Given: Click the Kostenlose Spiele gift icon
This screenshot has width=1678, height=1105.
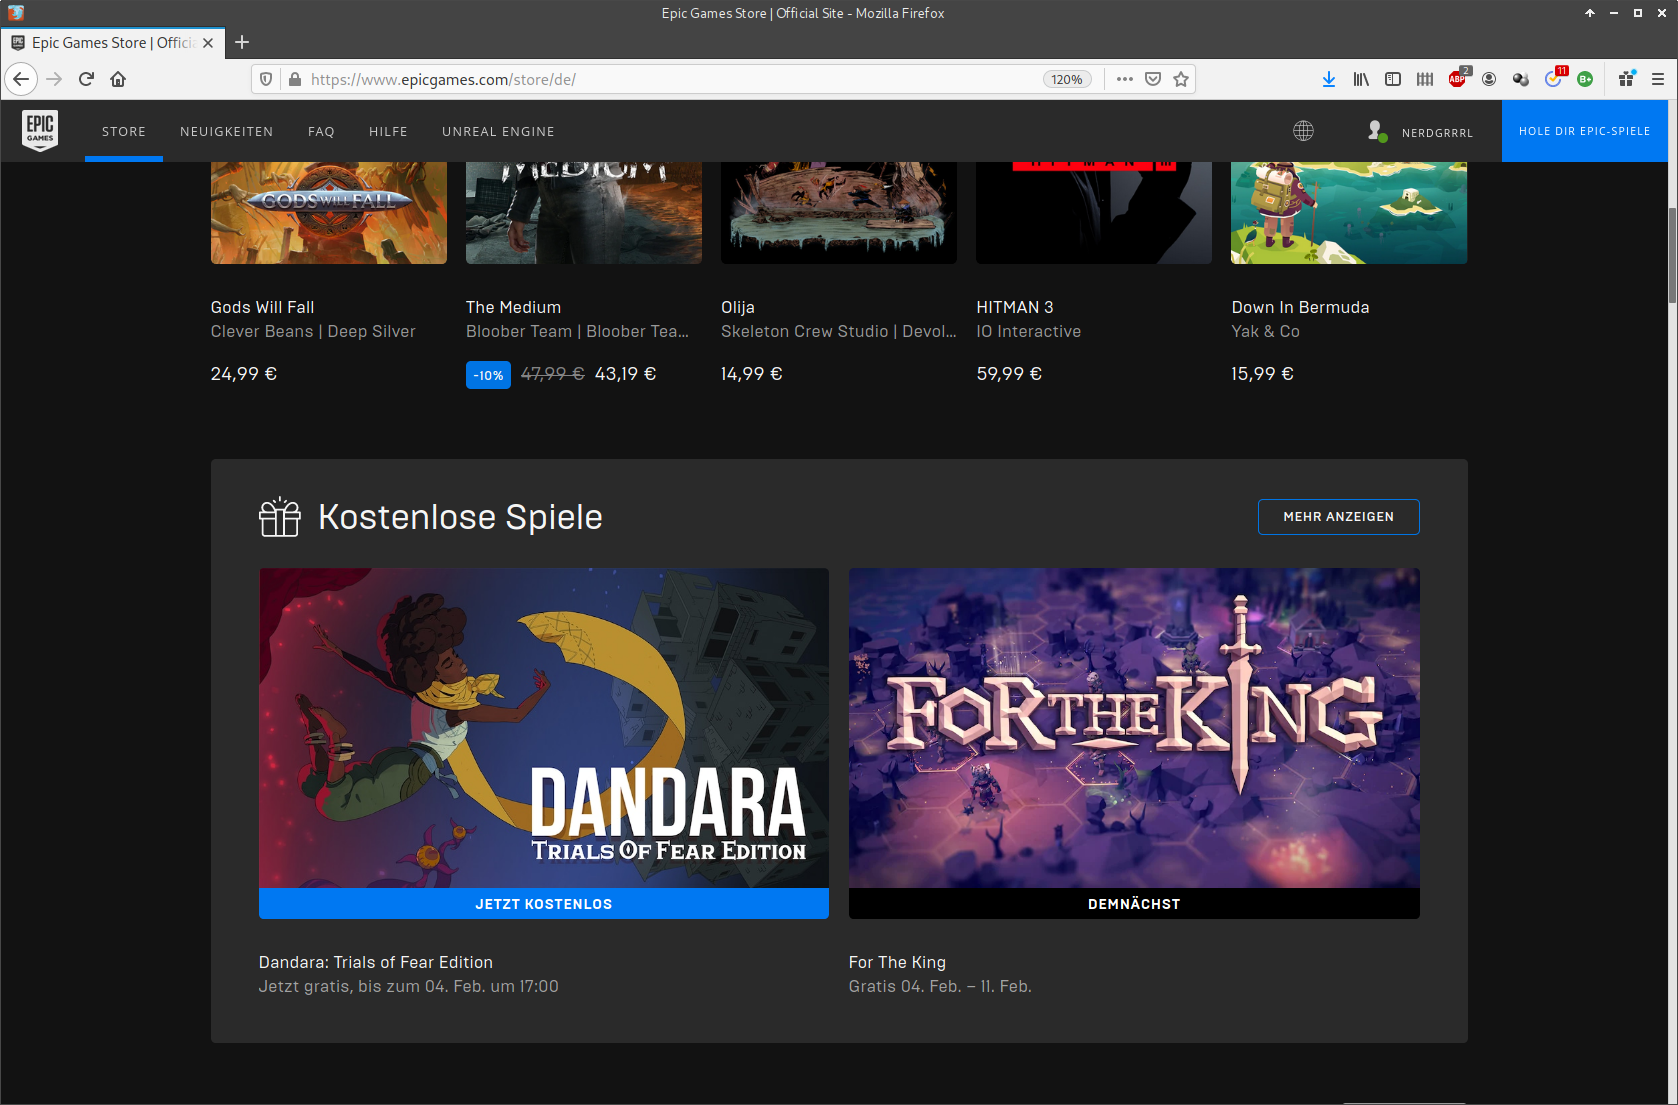Looking at the screenshot, I should [280, 517].
